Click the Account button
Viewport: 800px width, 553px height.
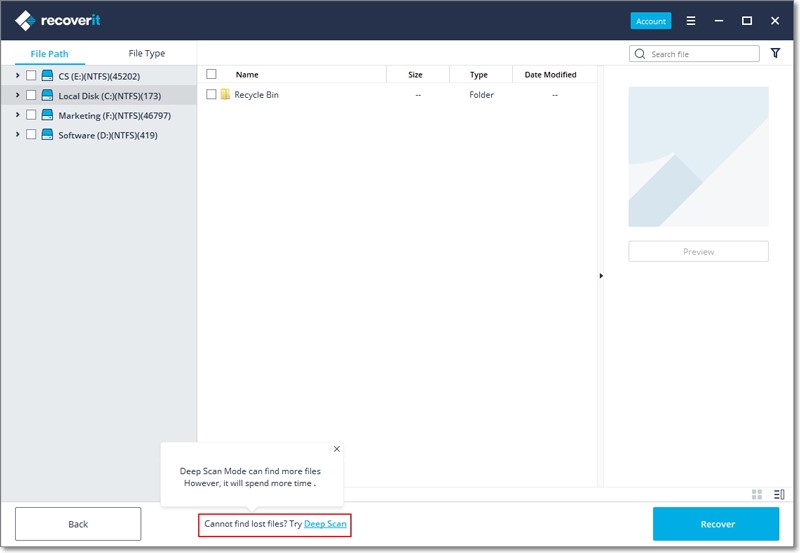point(651,21)
